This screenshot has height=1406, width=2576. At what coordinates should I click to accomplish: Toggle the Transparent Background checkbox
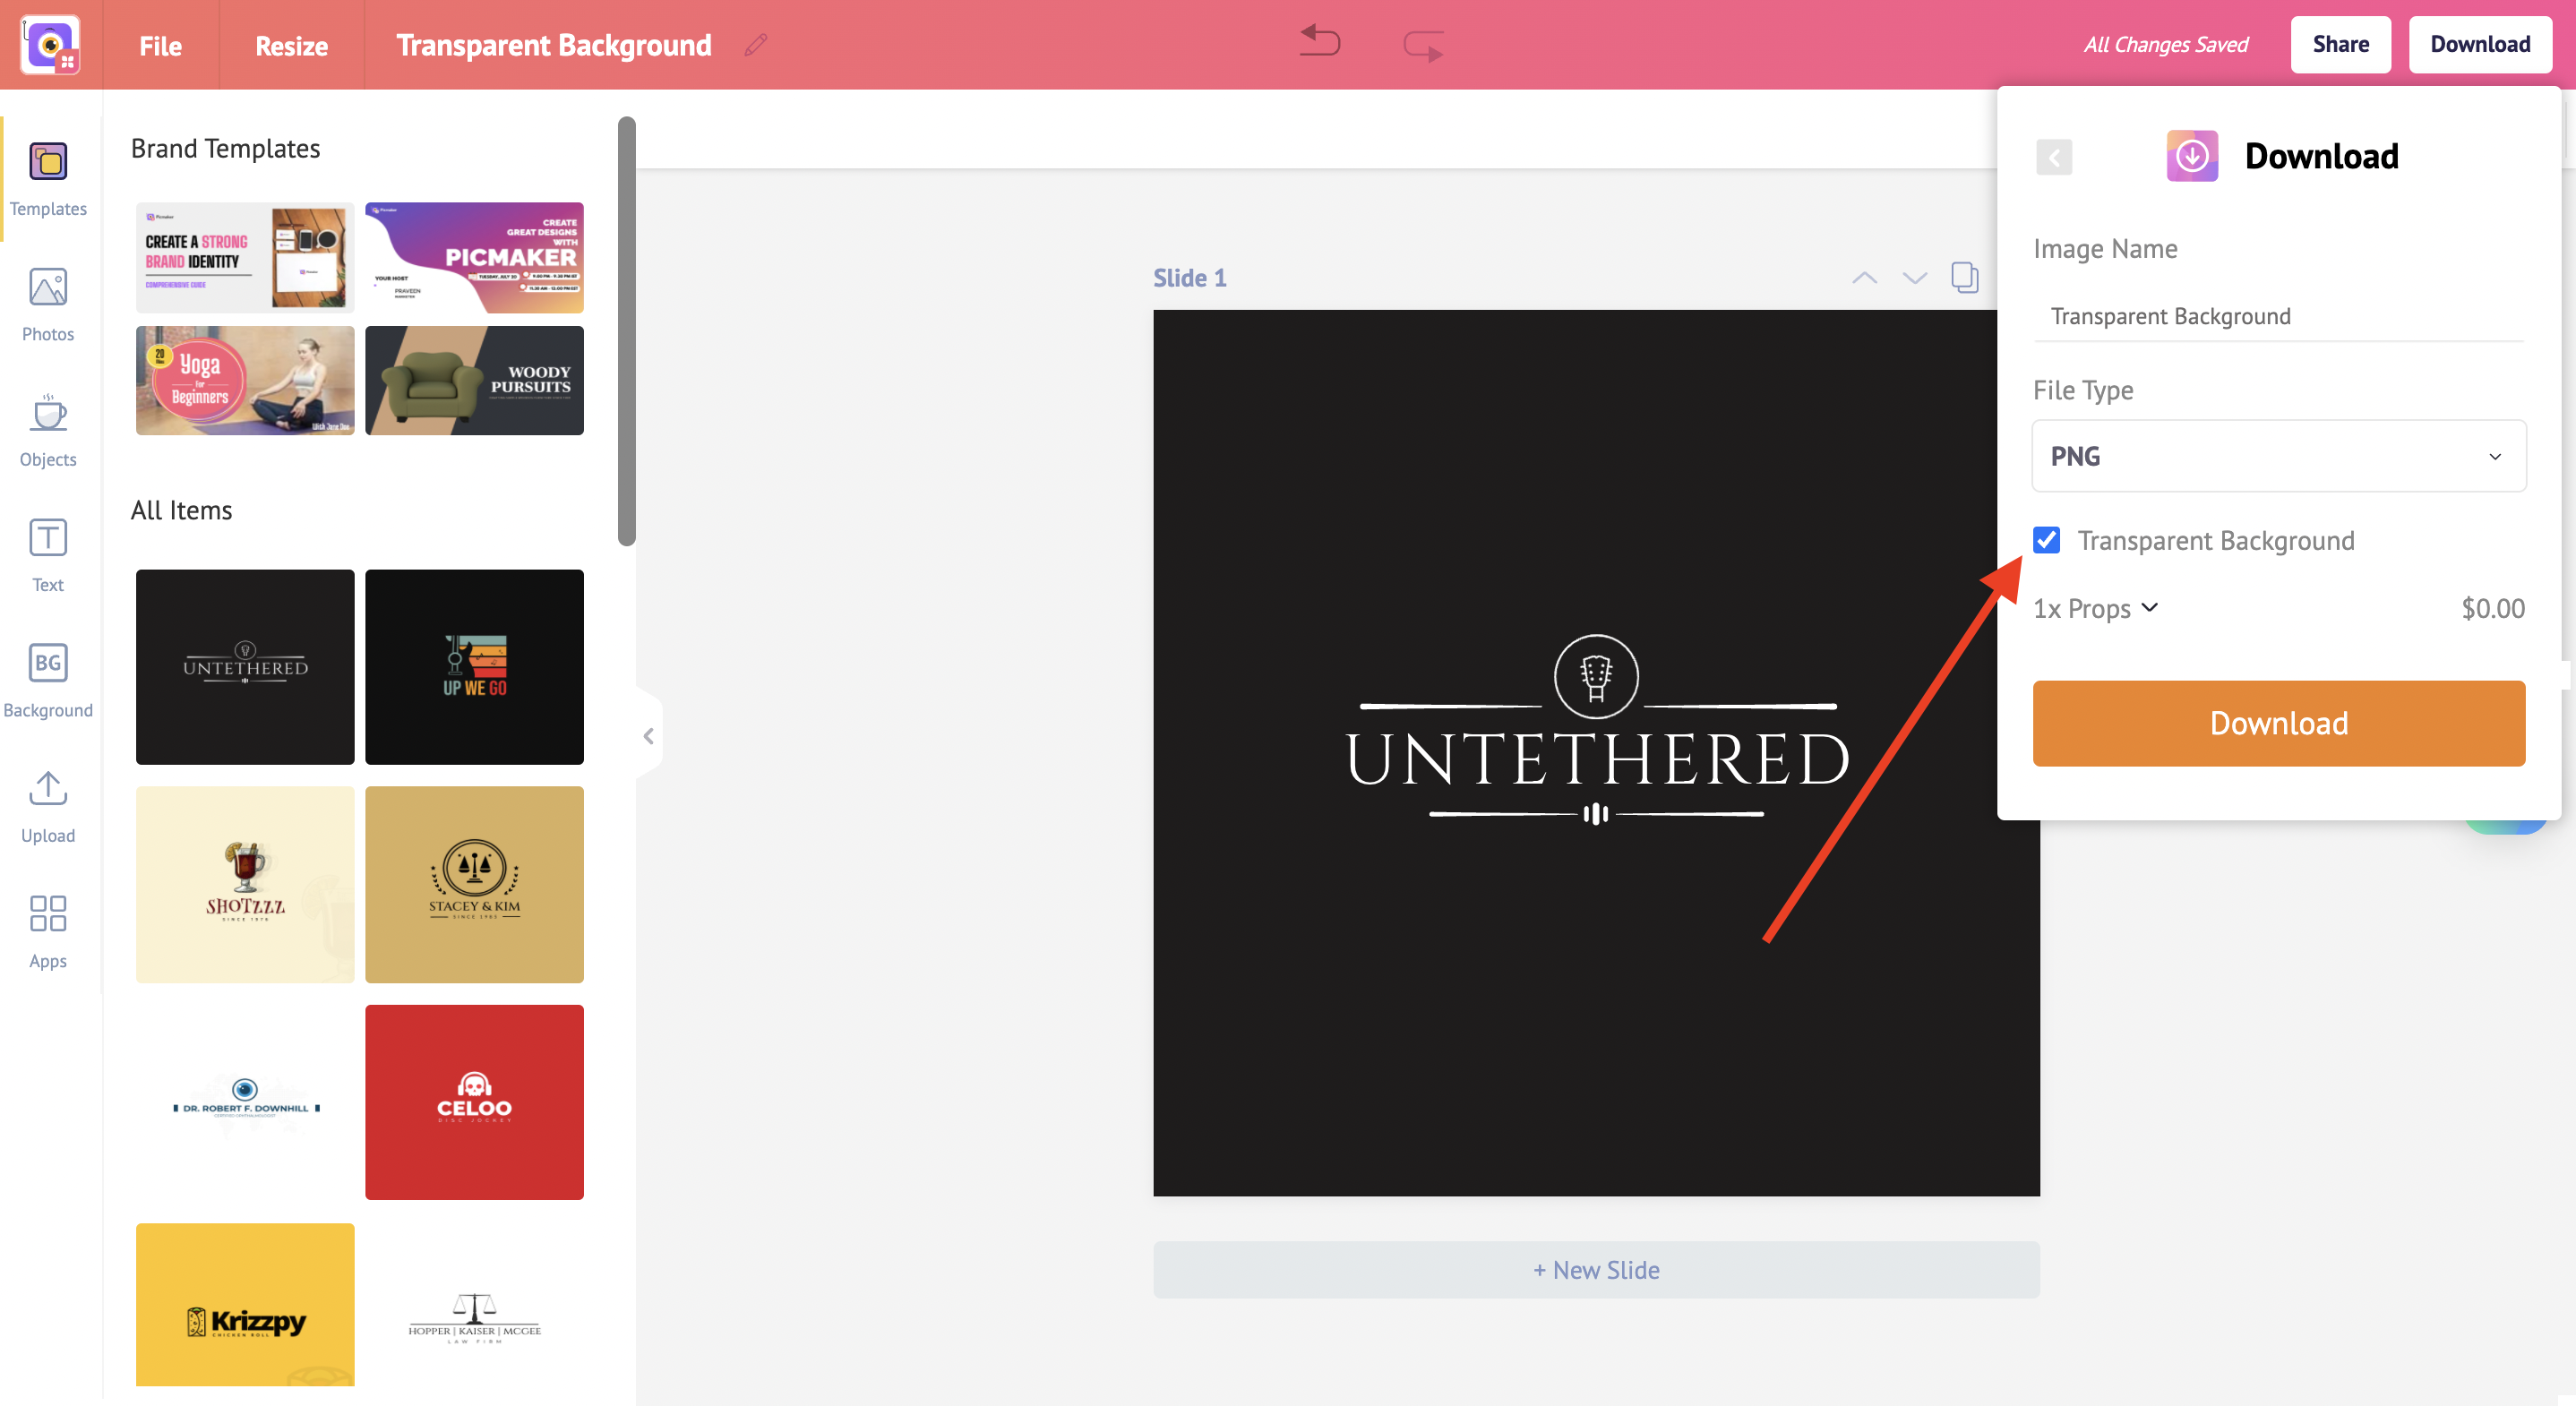[2045, 540]
